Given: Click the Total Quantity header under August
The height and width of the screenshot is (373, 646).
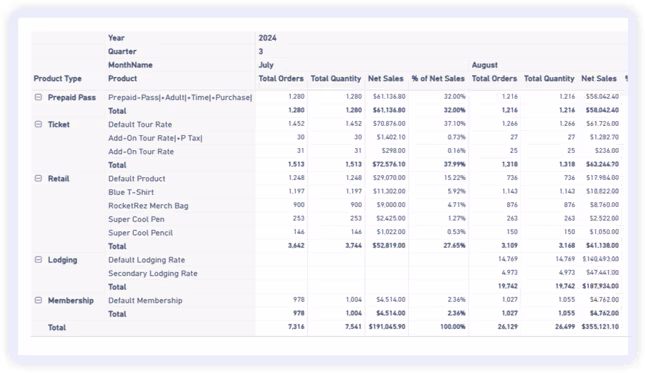Looking at the screenshot, I should [549, 78].
